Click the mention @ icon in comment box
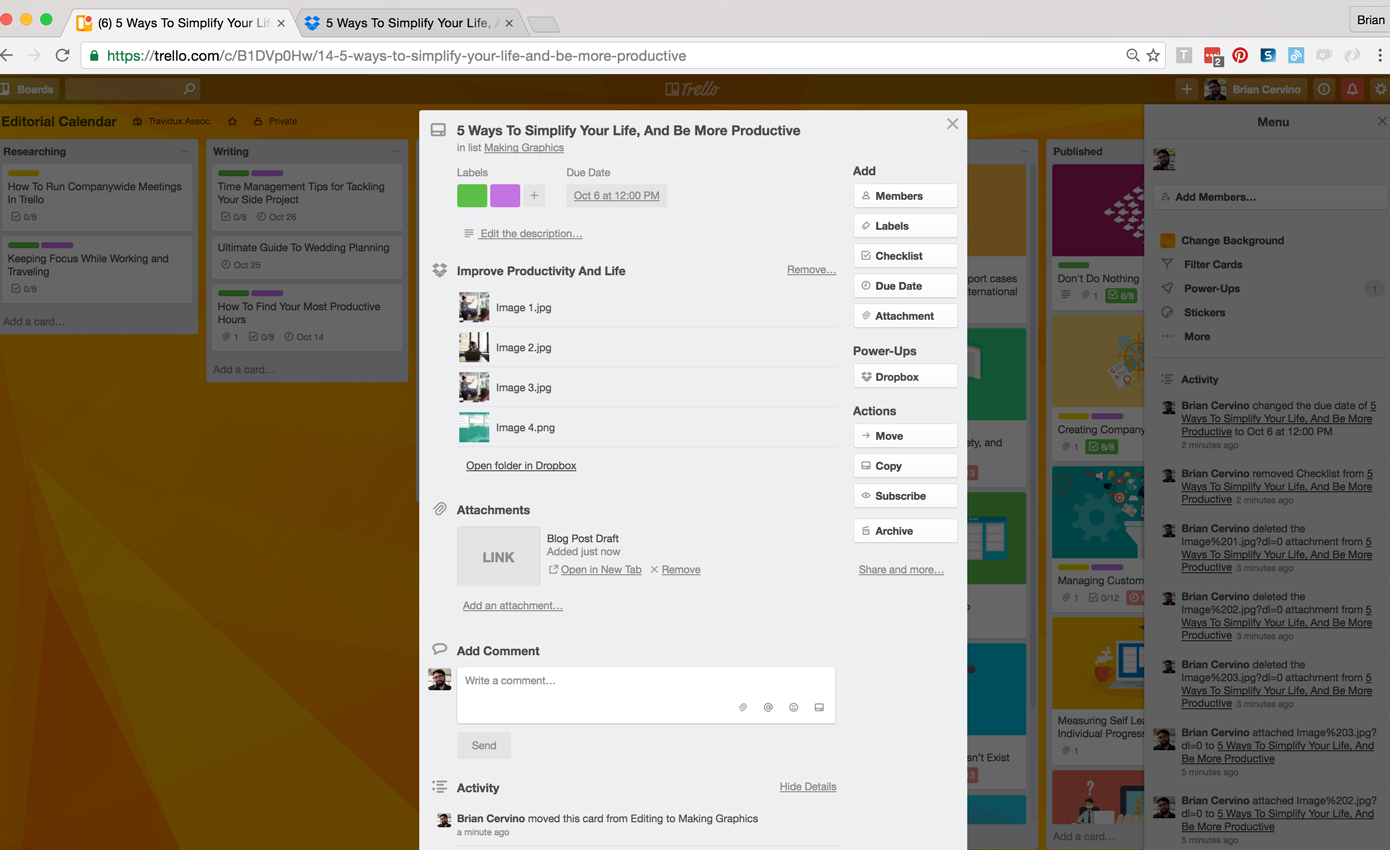Image resolution: width=1390 pixels, height=850 pixels. tap(768, 707)
